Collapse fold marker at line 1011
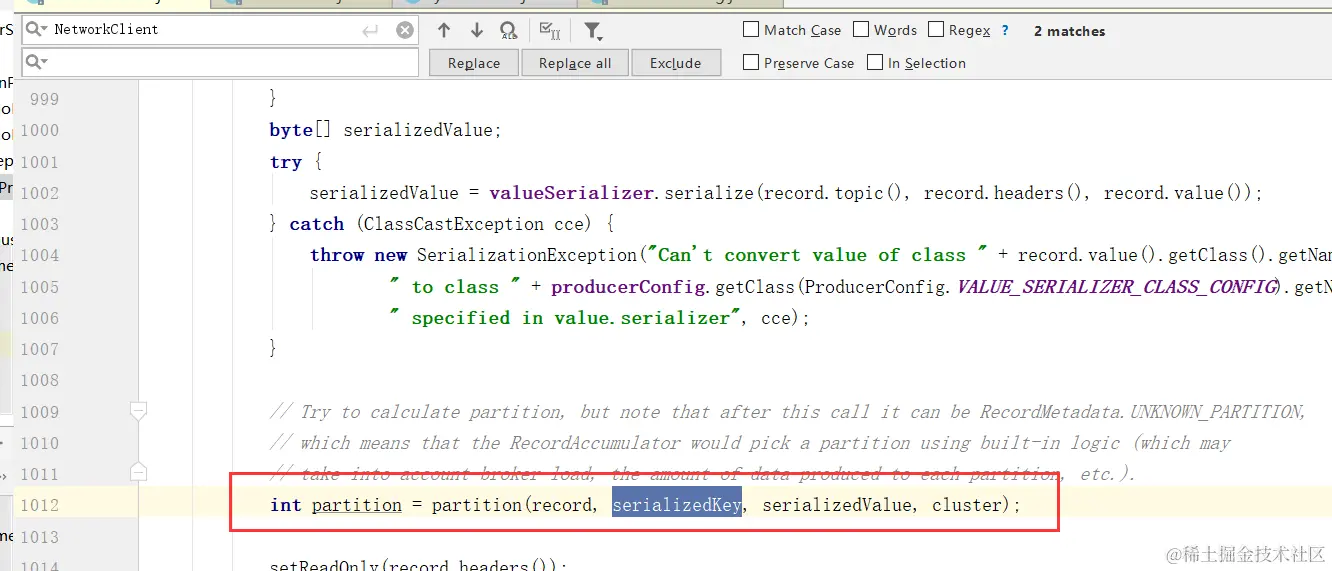 (138, 471)
